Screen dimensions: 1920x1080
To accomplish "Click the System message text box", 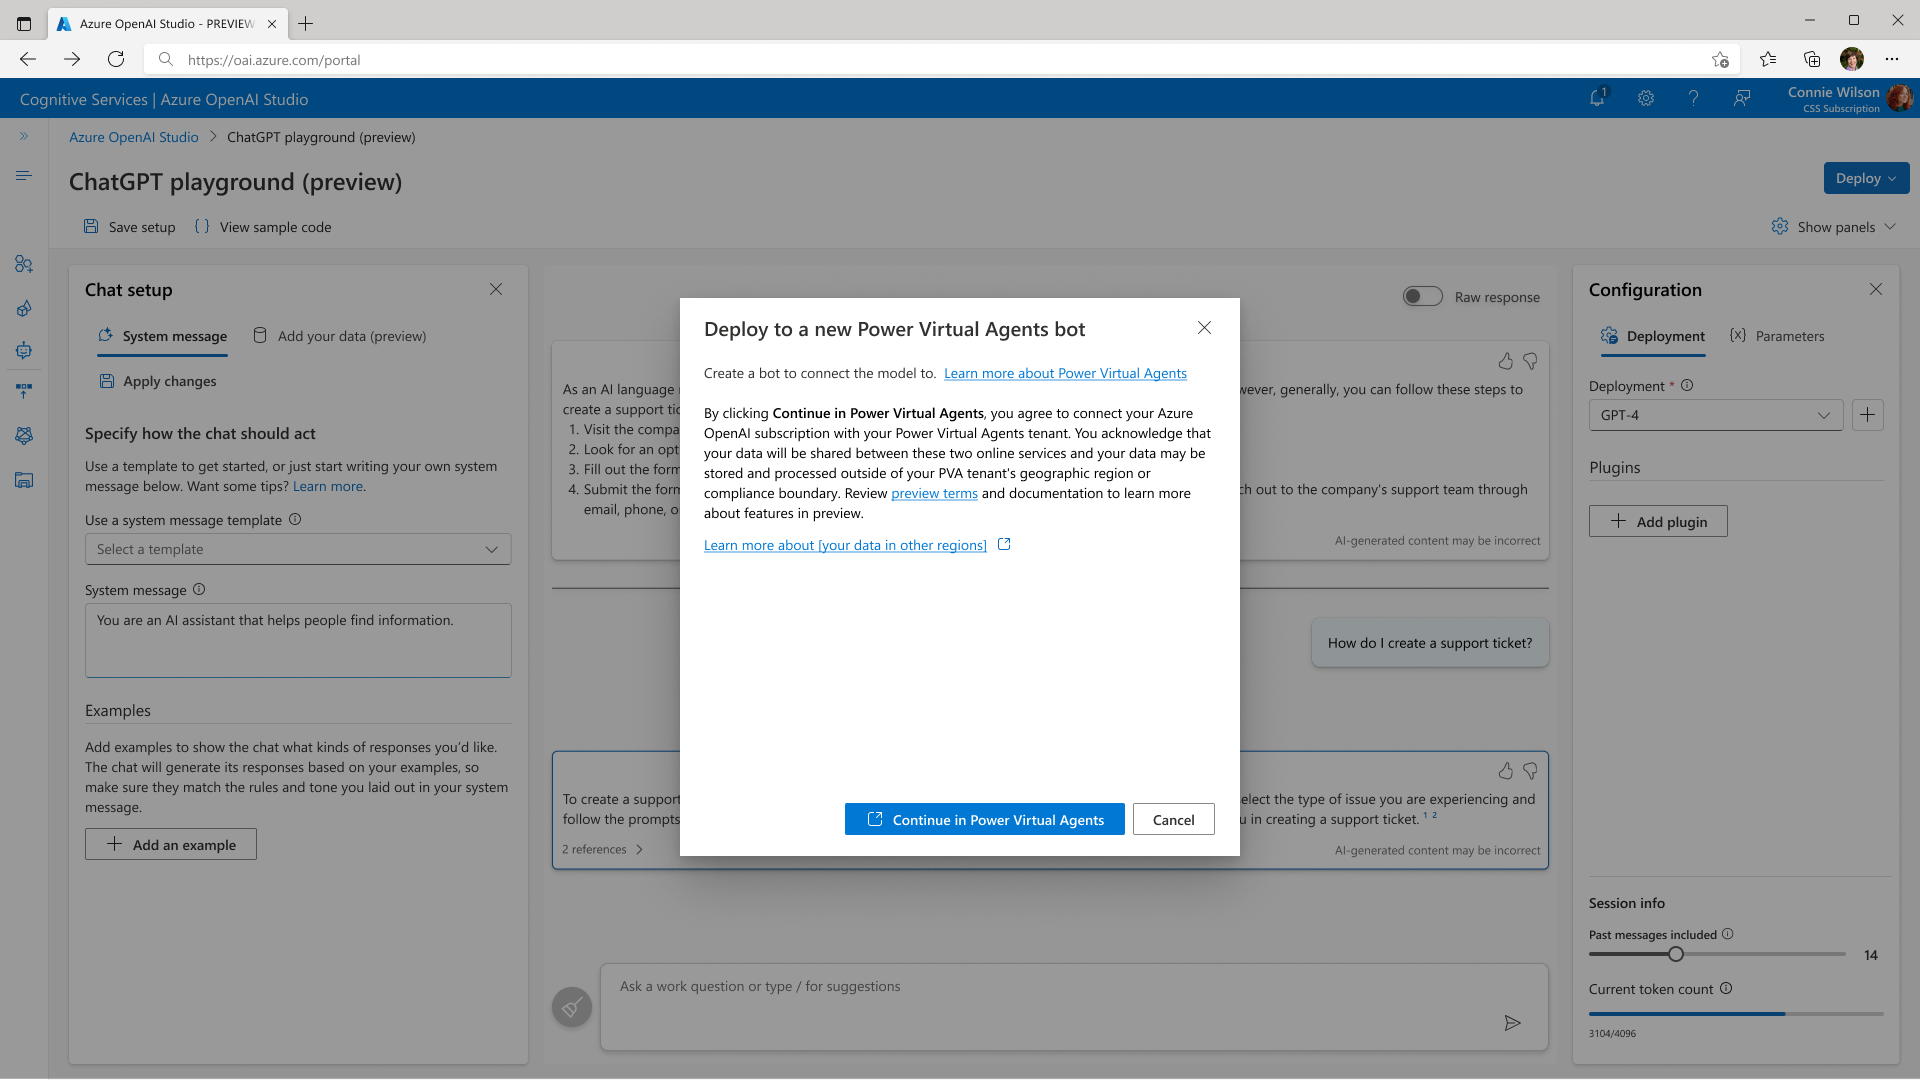I will click(298, 640).
